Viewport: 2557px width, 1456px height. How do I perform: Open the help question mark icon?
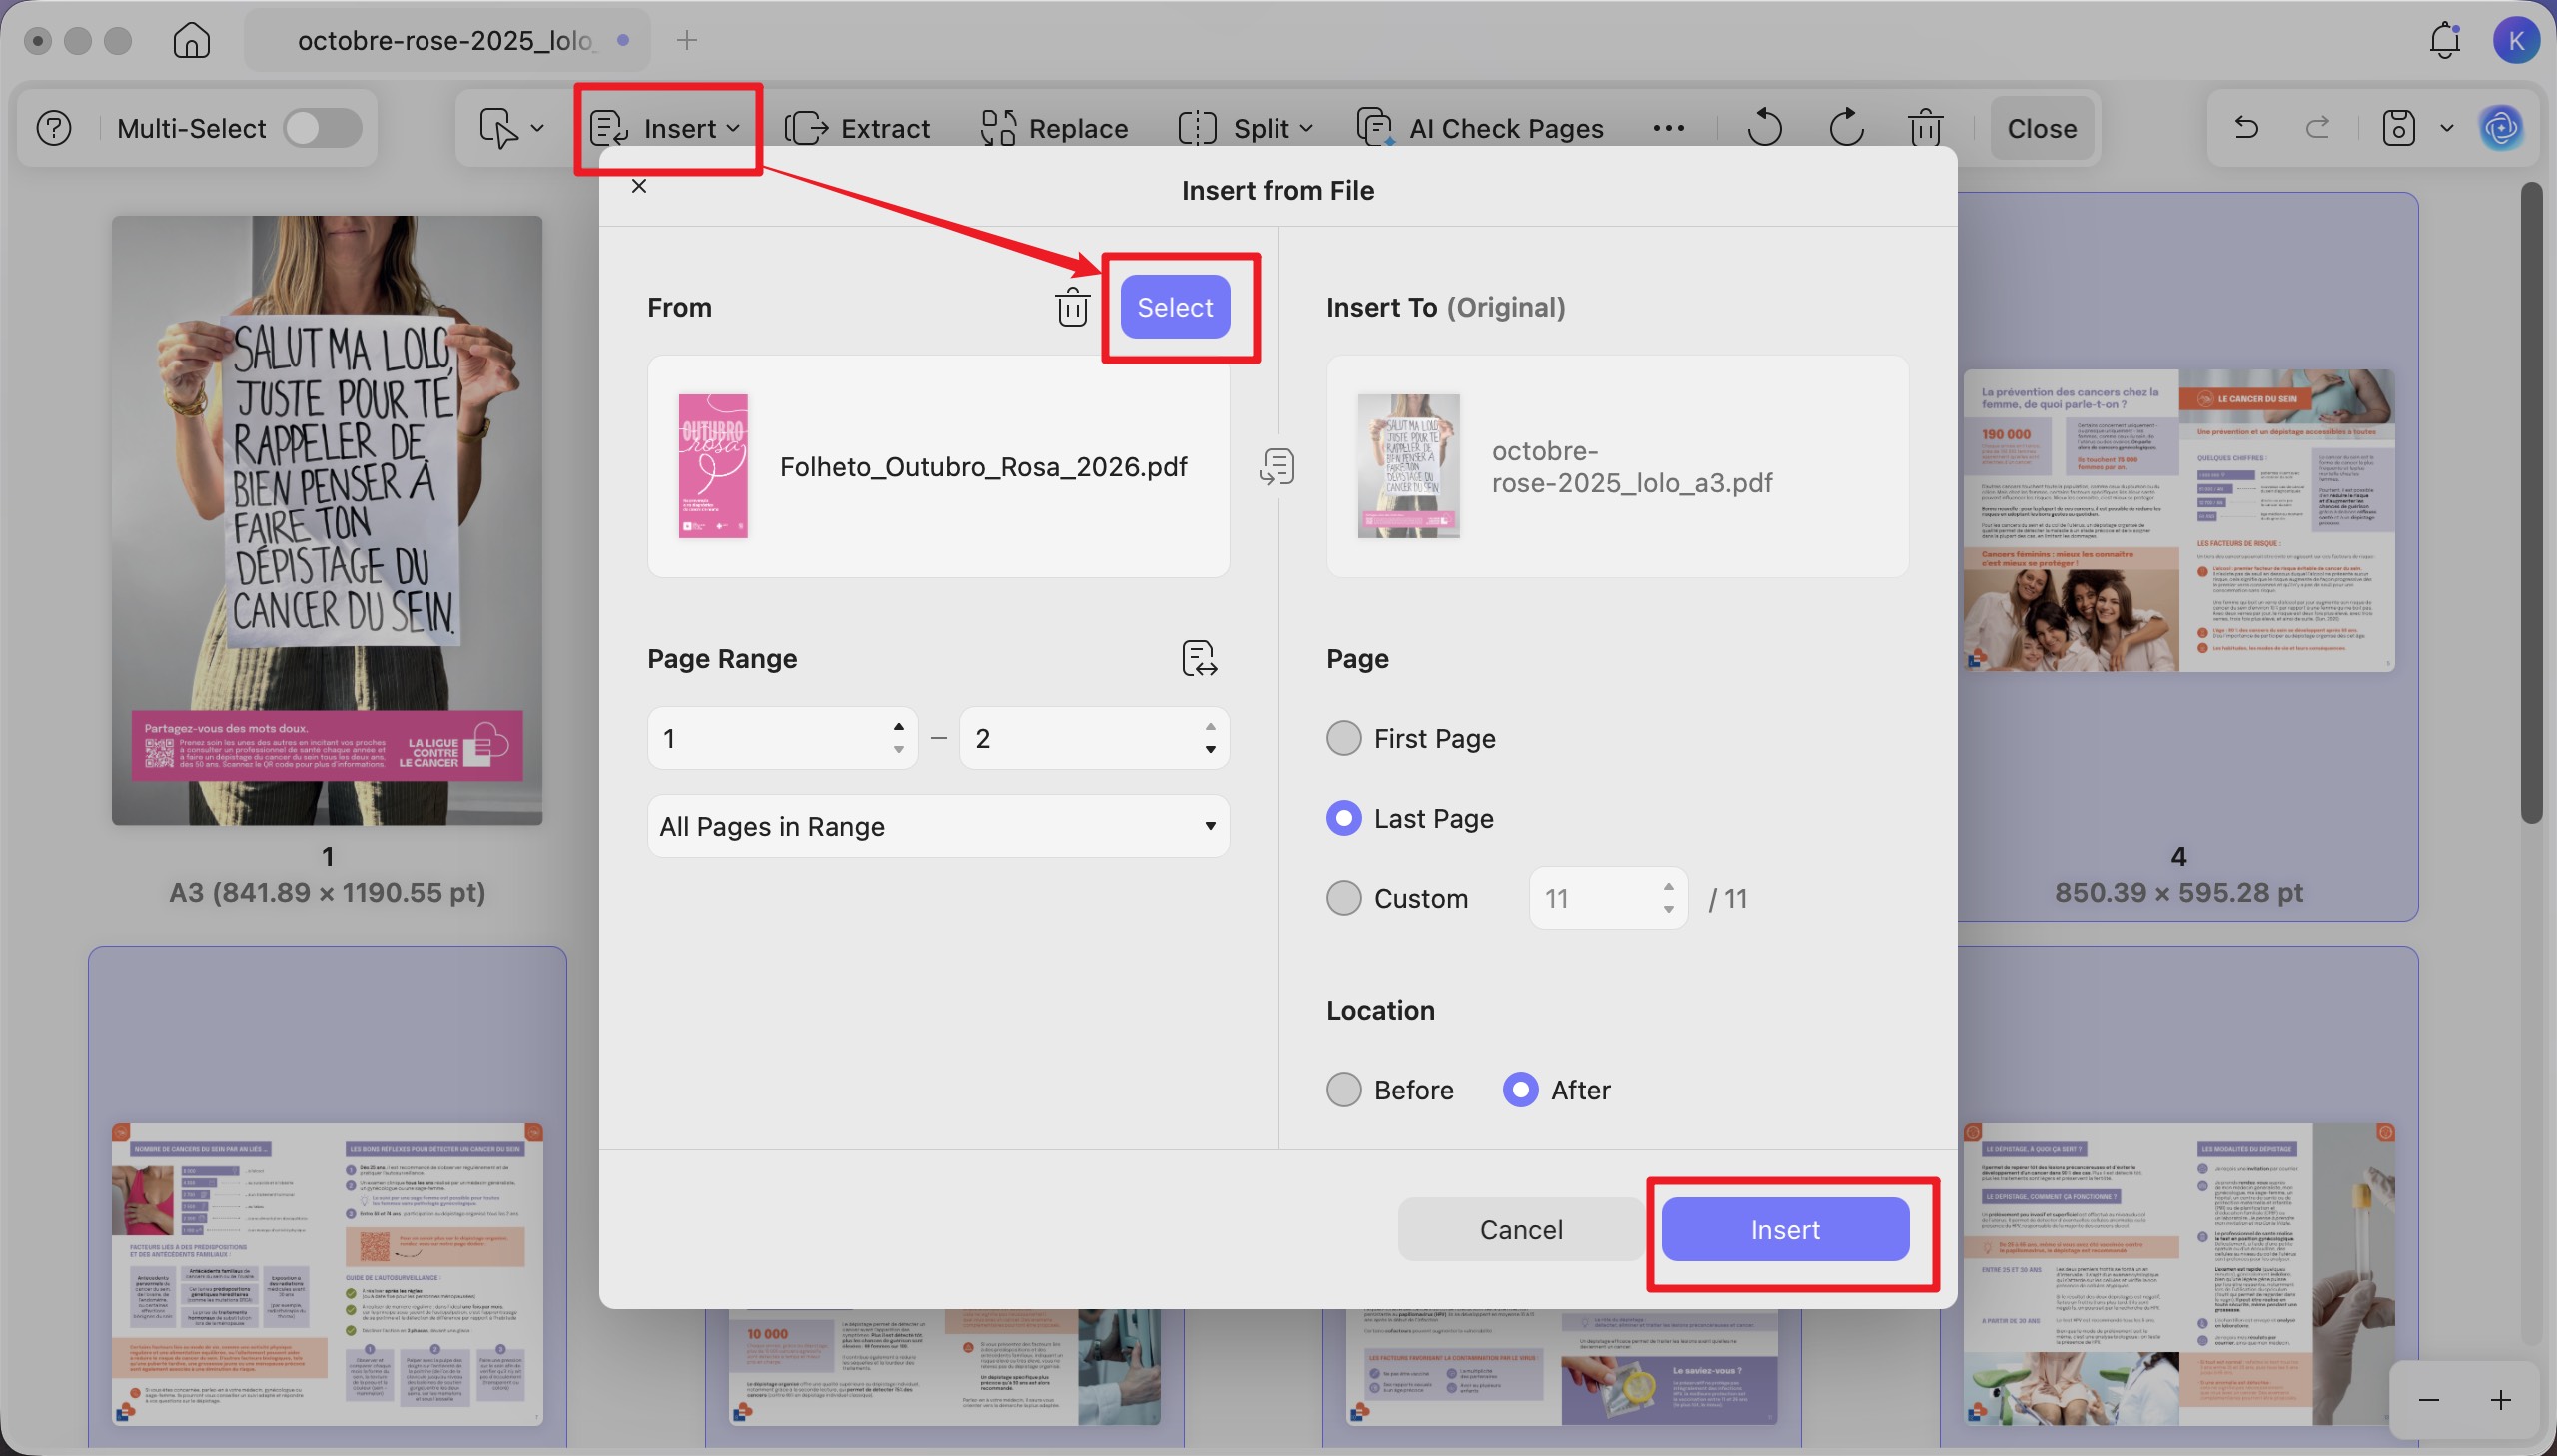tap(54, 128)
